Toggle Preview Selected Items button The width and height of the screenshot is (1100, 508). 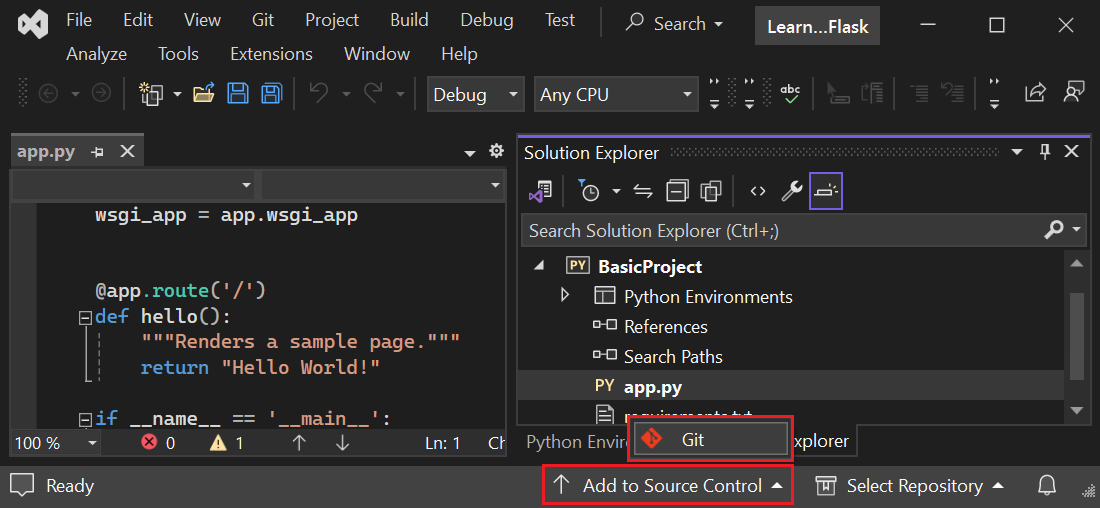826,191
